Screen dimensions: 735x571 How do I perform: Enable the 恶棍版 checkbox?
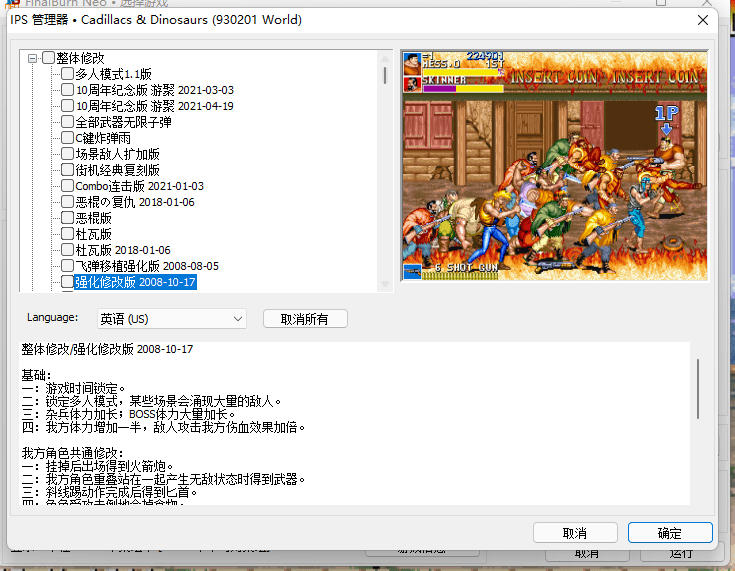tap(68, 218)
